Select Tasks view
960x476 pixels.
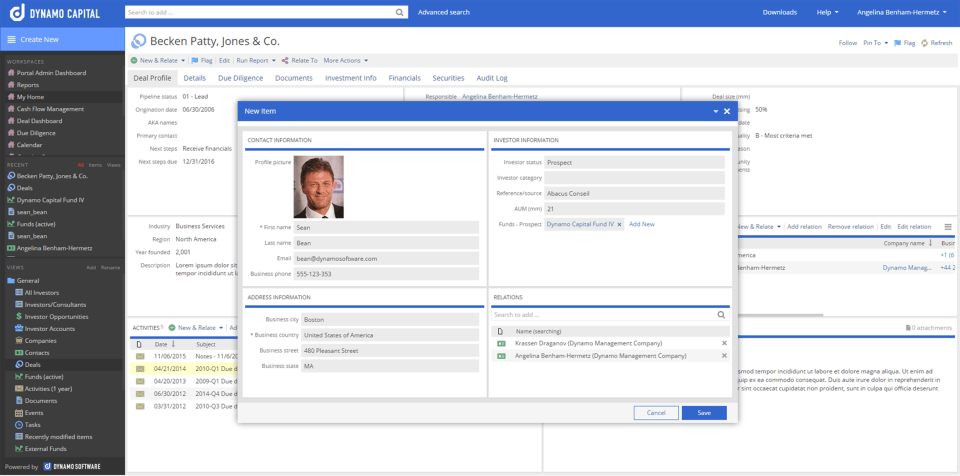tap(32, 425)
